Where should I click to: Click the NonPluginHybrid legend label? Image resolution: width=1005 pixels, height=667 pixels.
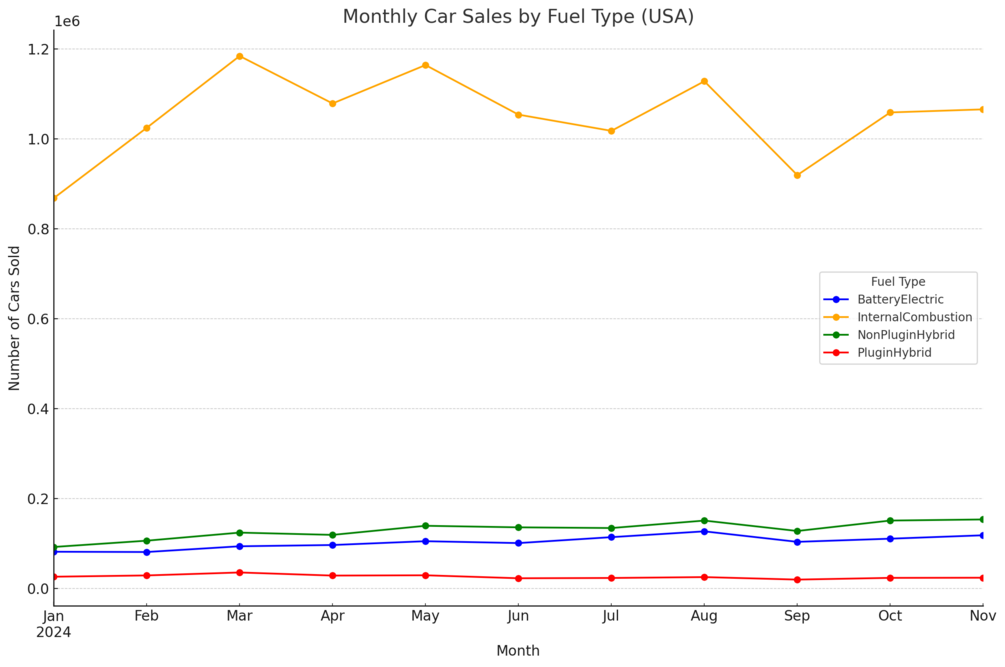pyautogui.click(x=905, y=335)
